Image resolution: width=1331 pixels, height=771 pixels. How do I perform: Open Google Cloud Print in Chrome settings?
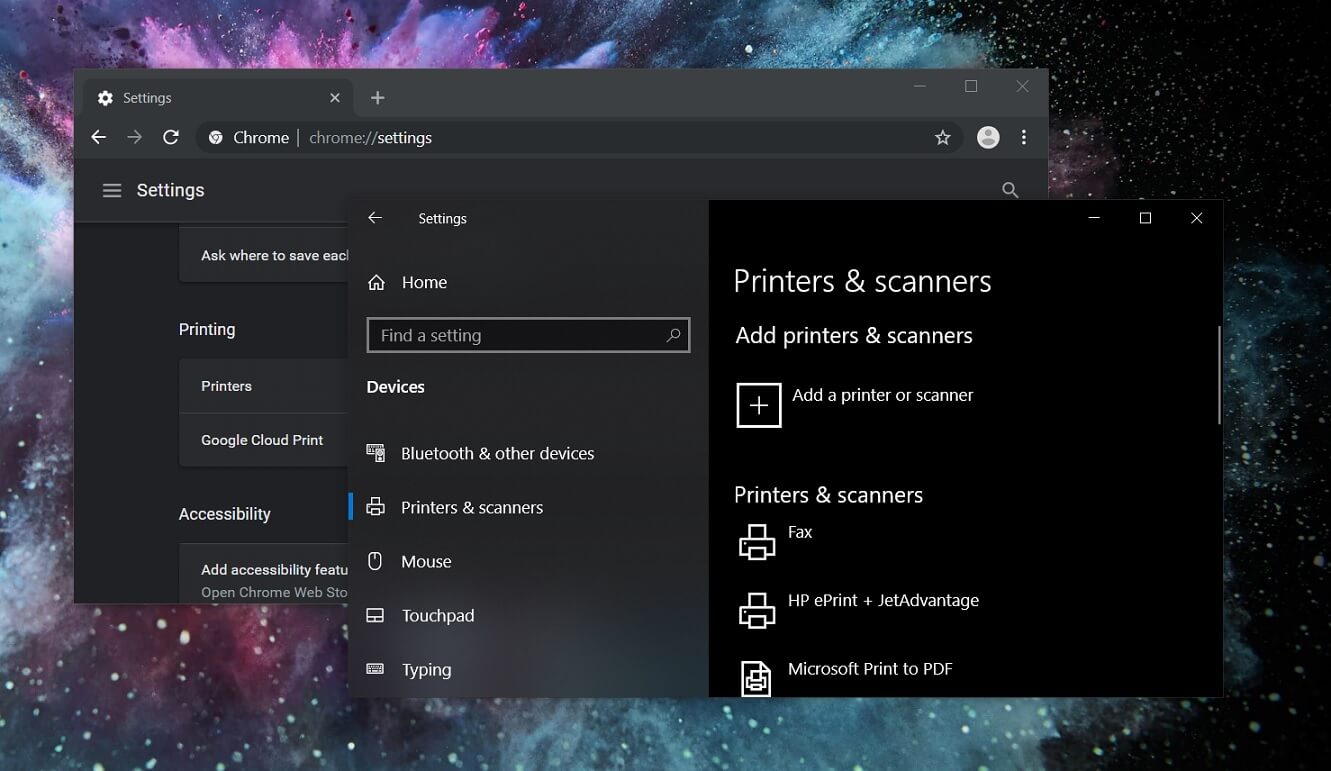pyautogui.click(x=262, y=440)
